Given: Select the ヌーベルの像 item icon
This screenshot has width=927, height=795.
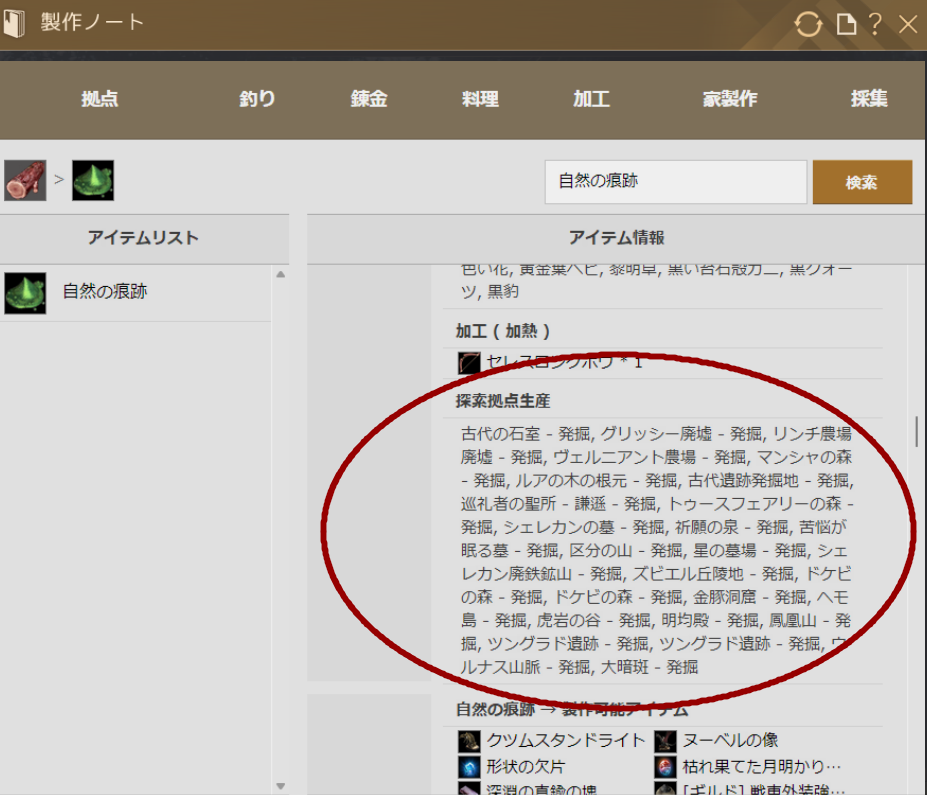Looking at the screenshot, I should (x=666, y=741).
